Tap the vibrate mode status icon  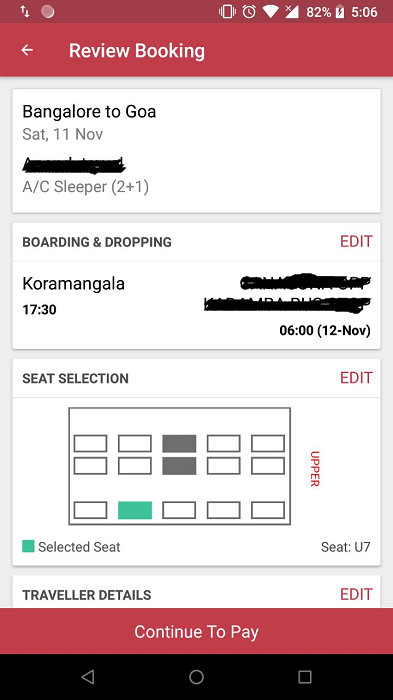pos(227,12)
